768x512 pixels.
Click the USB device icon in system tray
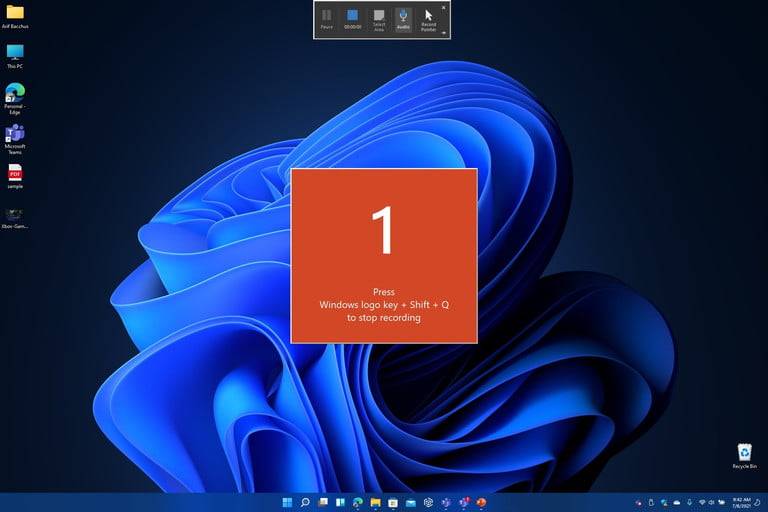click(x=651, y=503)
